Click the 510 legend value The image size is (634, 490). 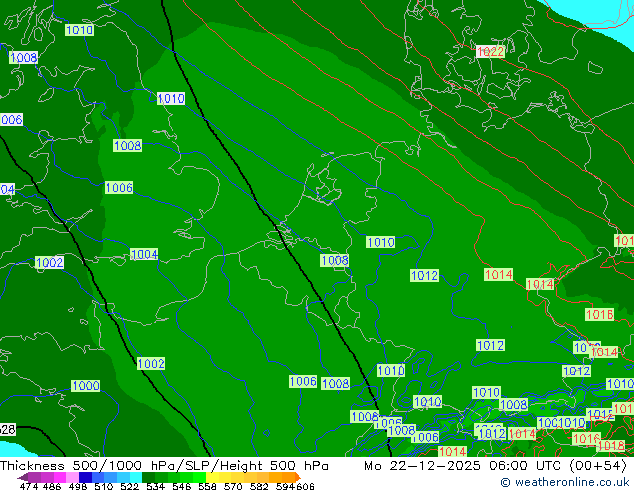point(104,486)
